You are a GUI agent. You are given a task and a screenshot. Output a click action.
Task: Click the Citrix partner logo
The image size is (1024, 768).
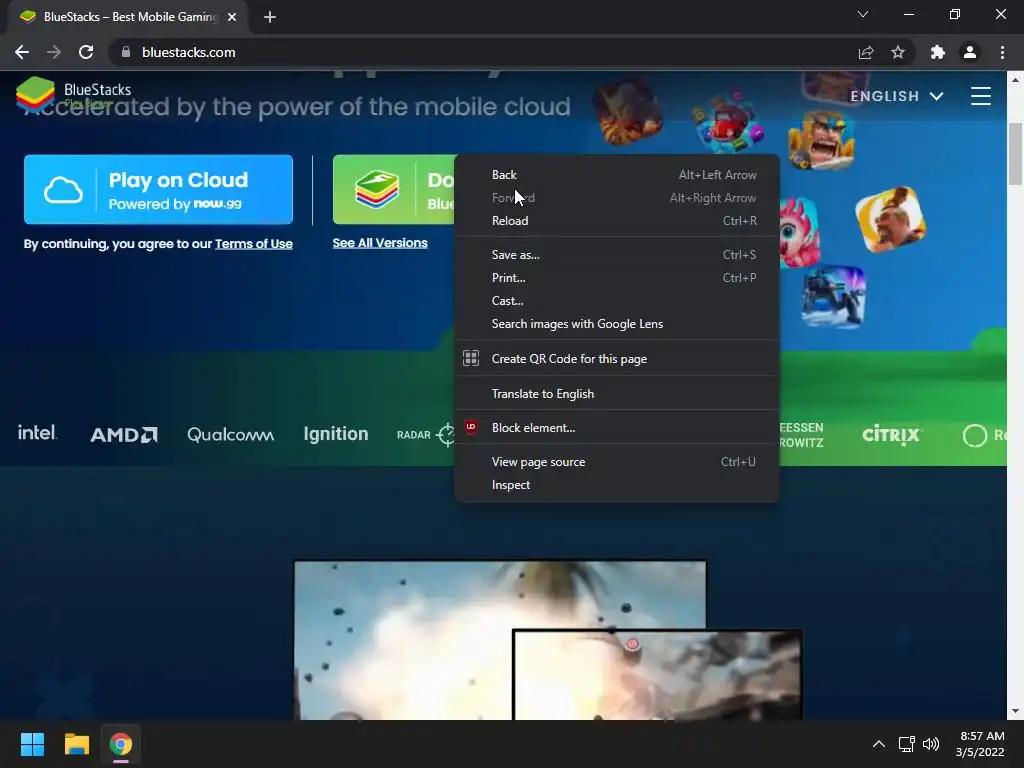(x=891, y=434)
